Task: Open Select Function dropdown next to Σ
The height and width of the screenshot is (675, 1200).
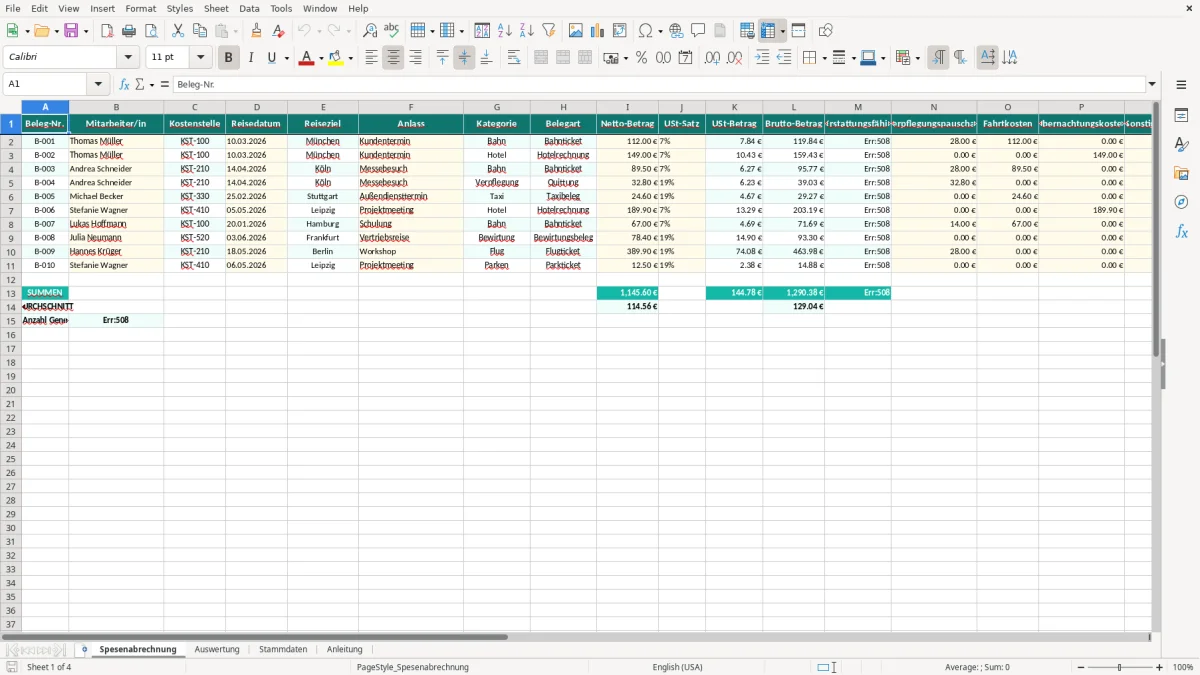Action: (x=152, y=84)
